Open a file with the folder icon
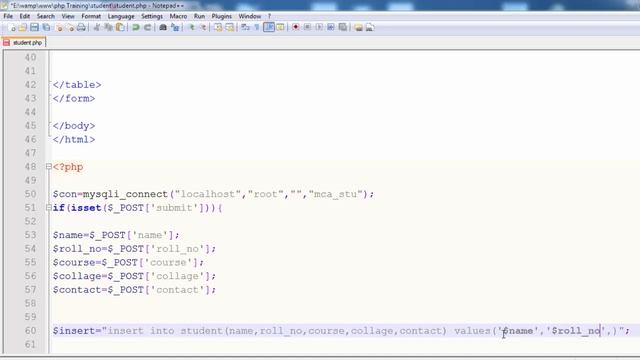Image resolution: width=640 pixels, height=360 pixels. (x=22, y=27)
